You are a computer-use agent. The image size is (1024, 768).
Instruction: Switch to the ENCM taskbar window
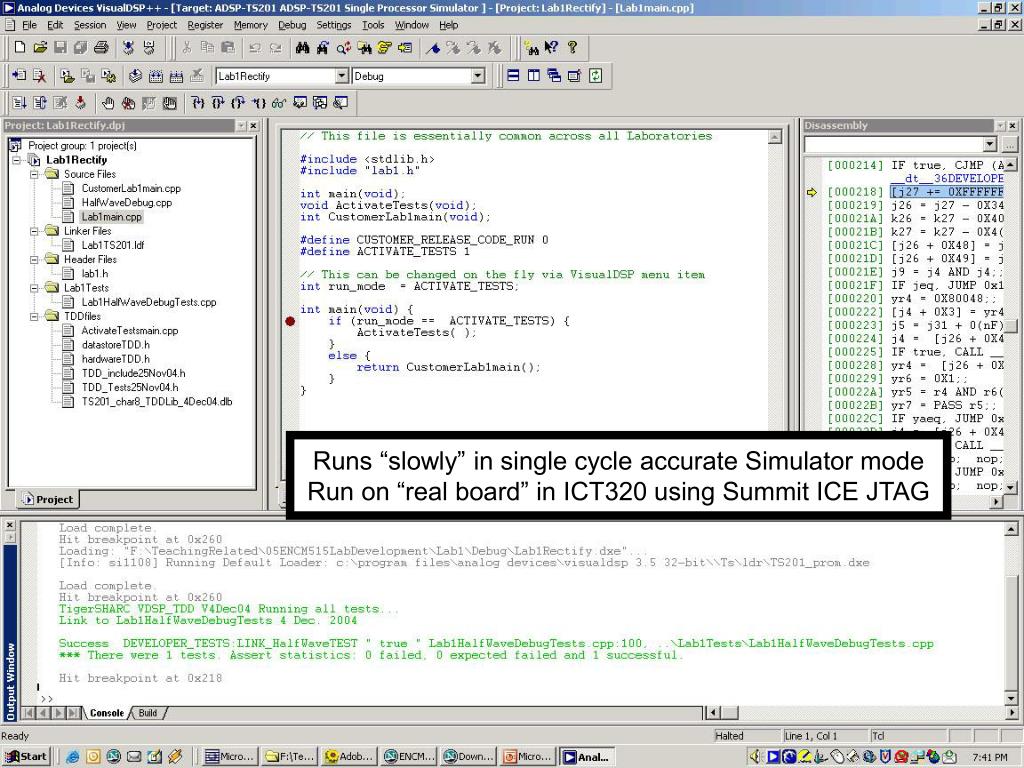point(409,756)
